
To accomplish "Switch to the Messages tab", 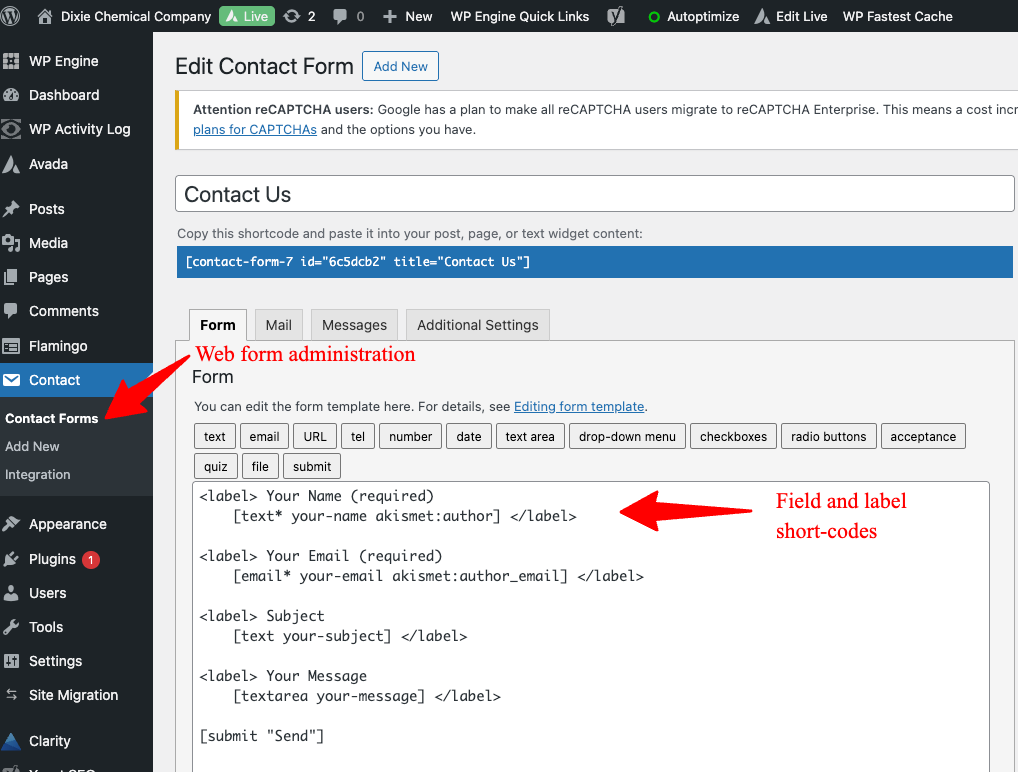I will click(354, 325).
